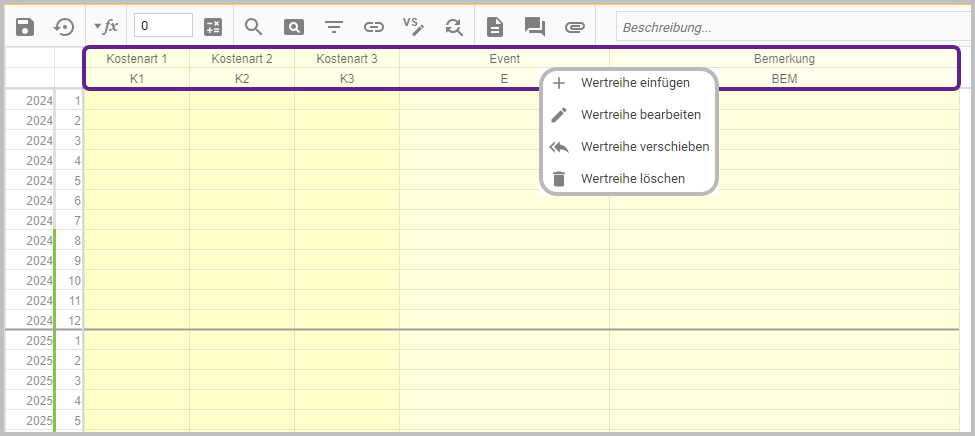The image size is (975, 436).
Task: Click the boxed search icon
Action: 294,27
